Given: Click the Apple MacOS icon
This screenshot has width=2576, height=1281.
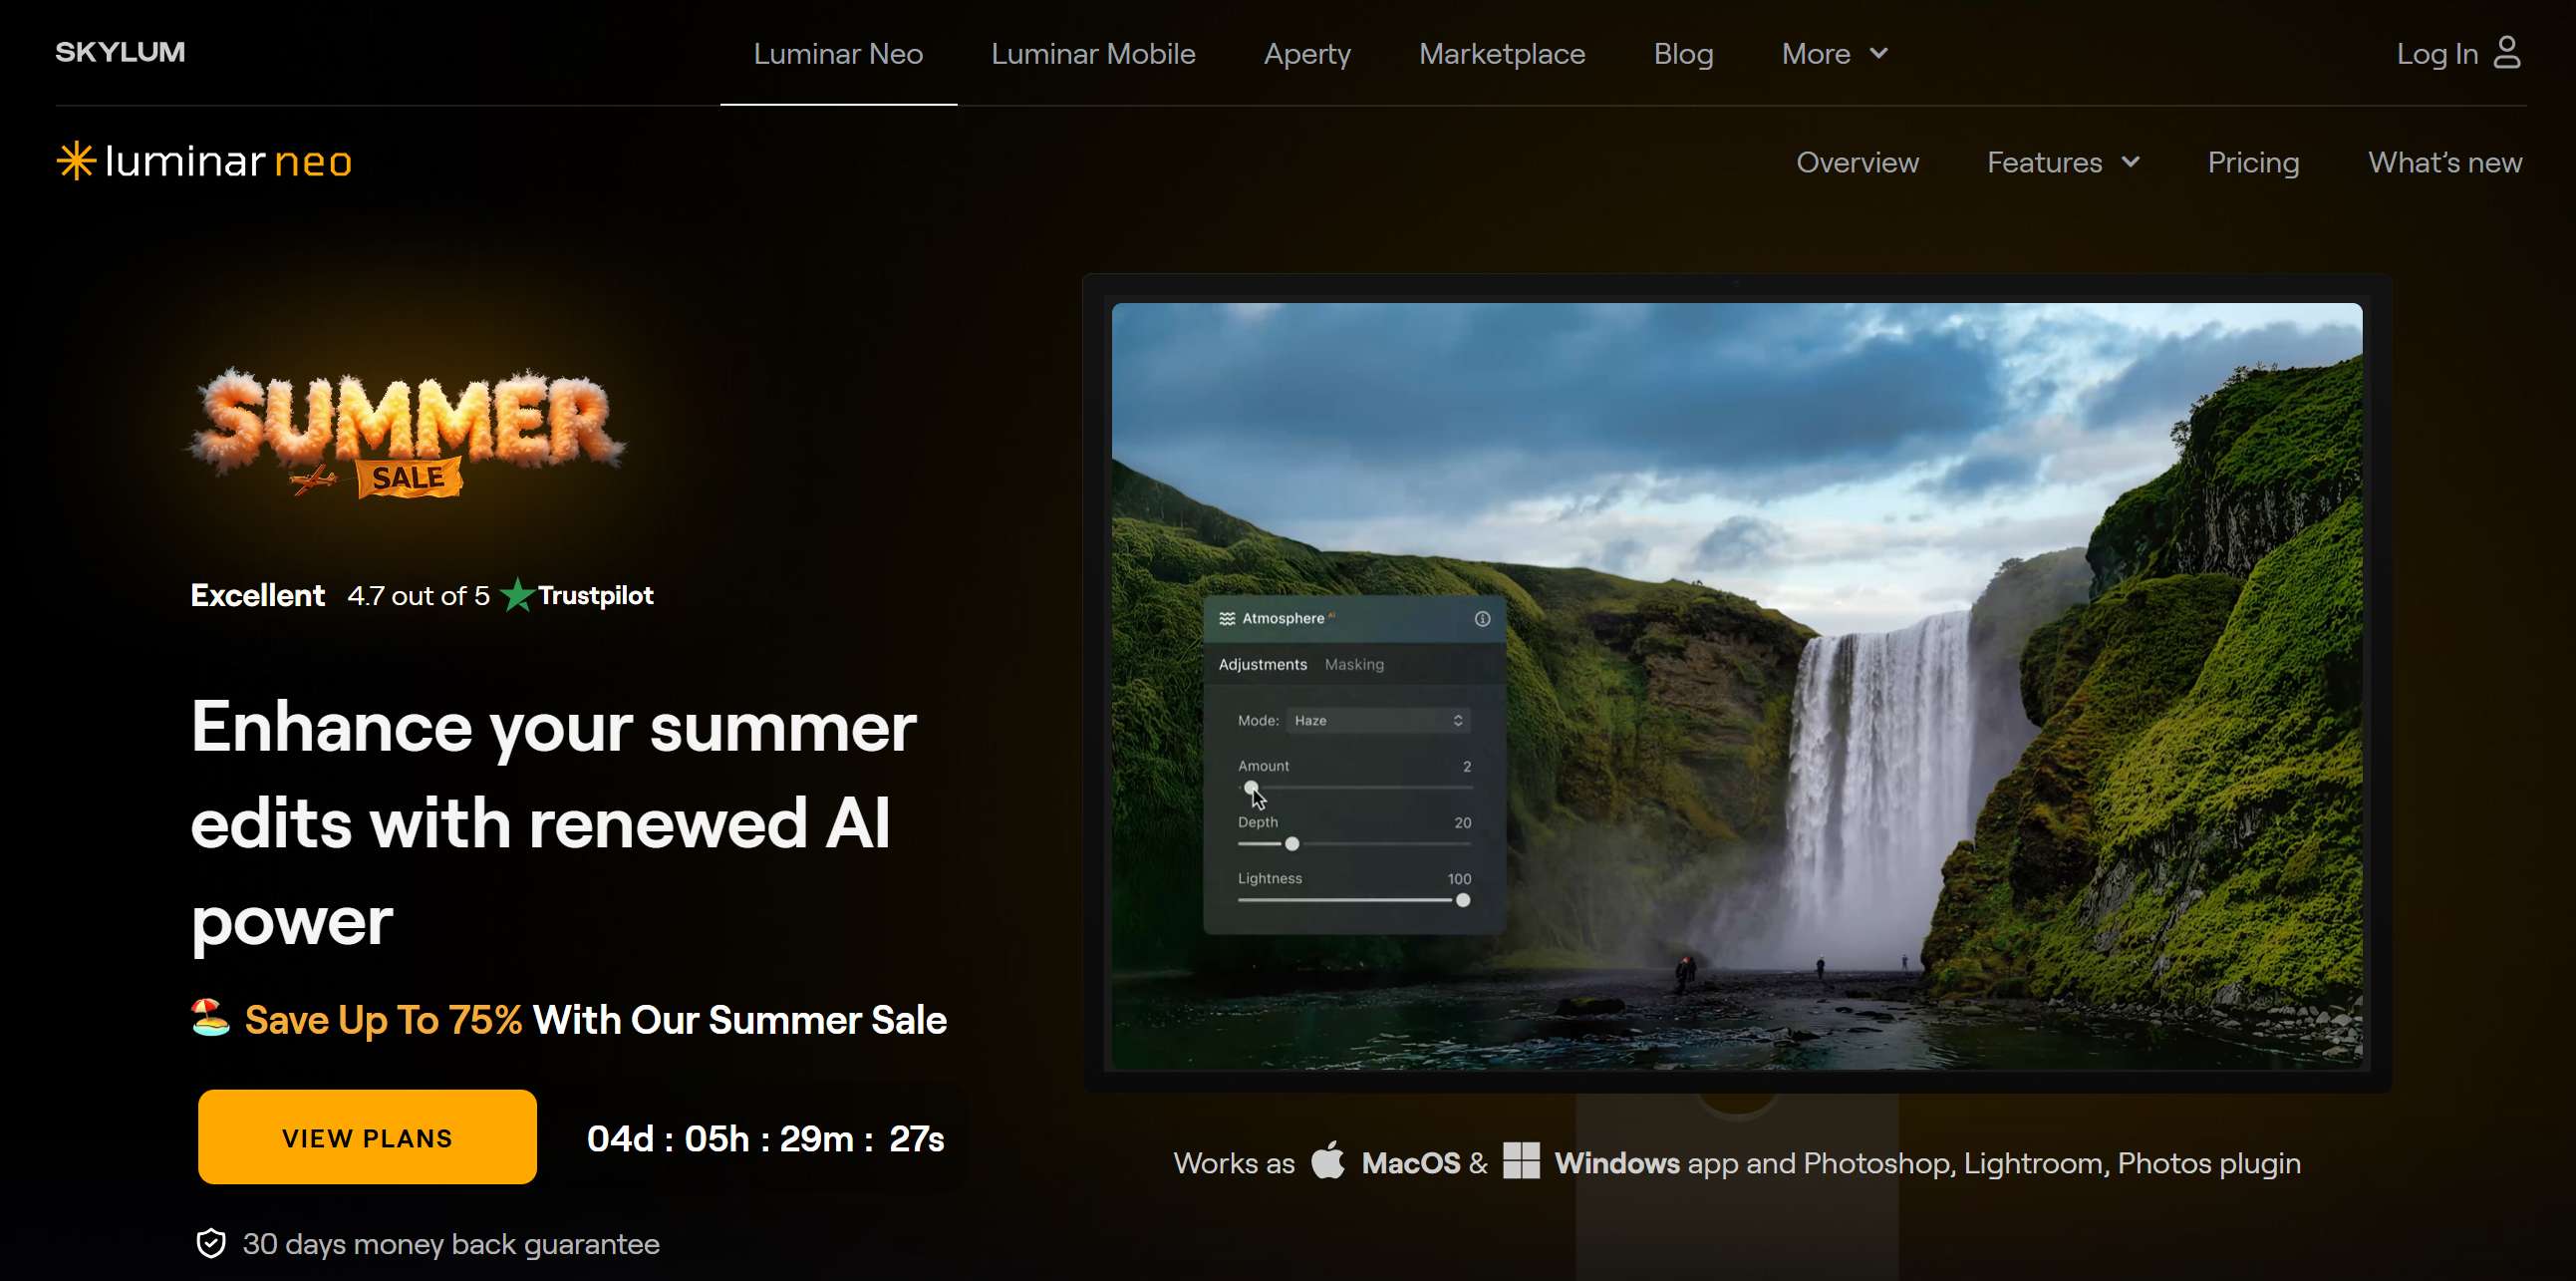Looking at the screenshot, I should [1328, 1161].
